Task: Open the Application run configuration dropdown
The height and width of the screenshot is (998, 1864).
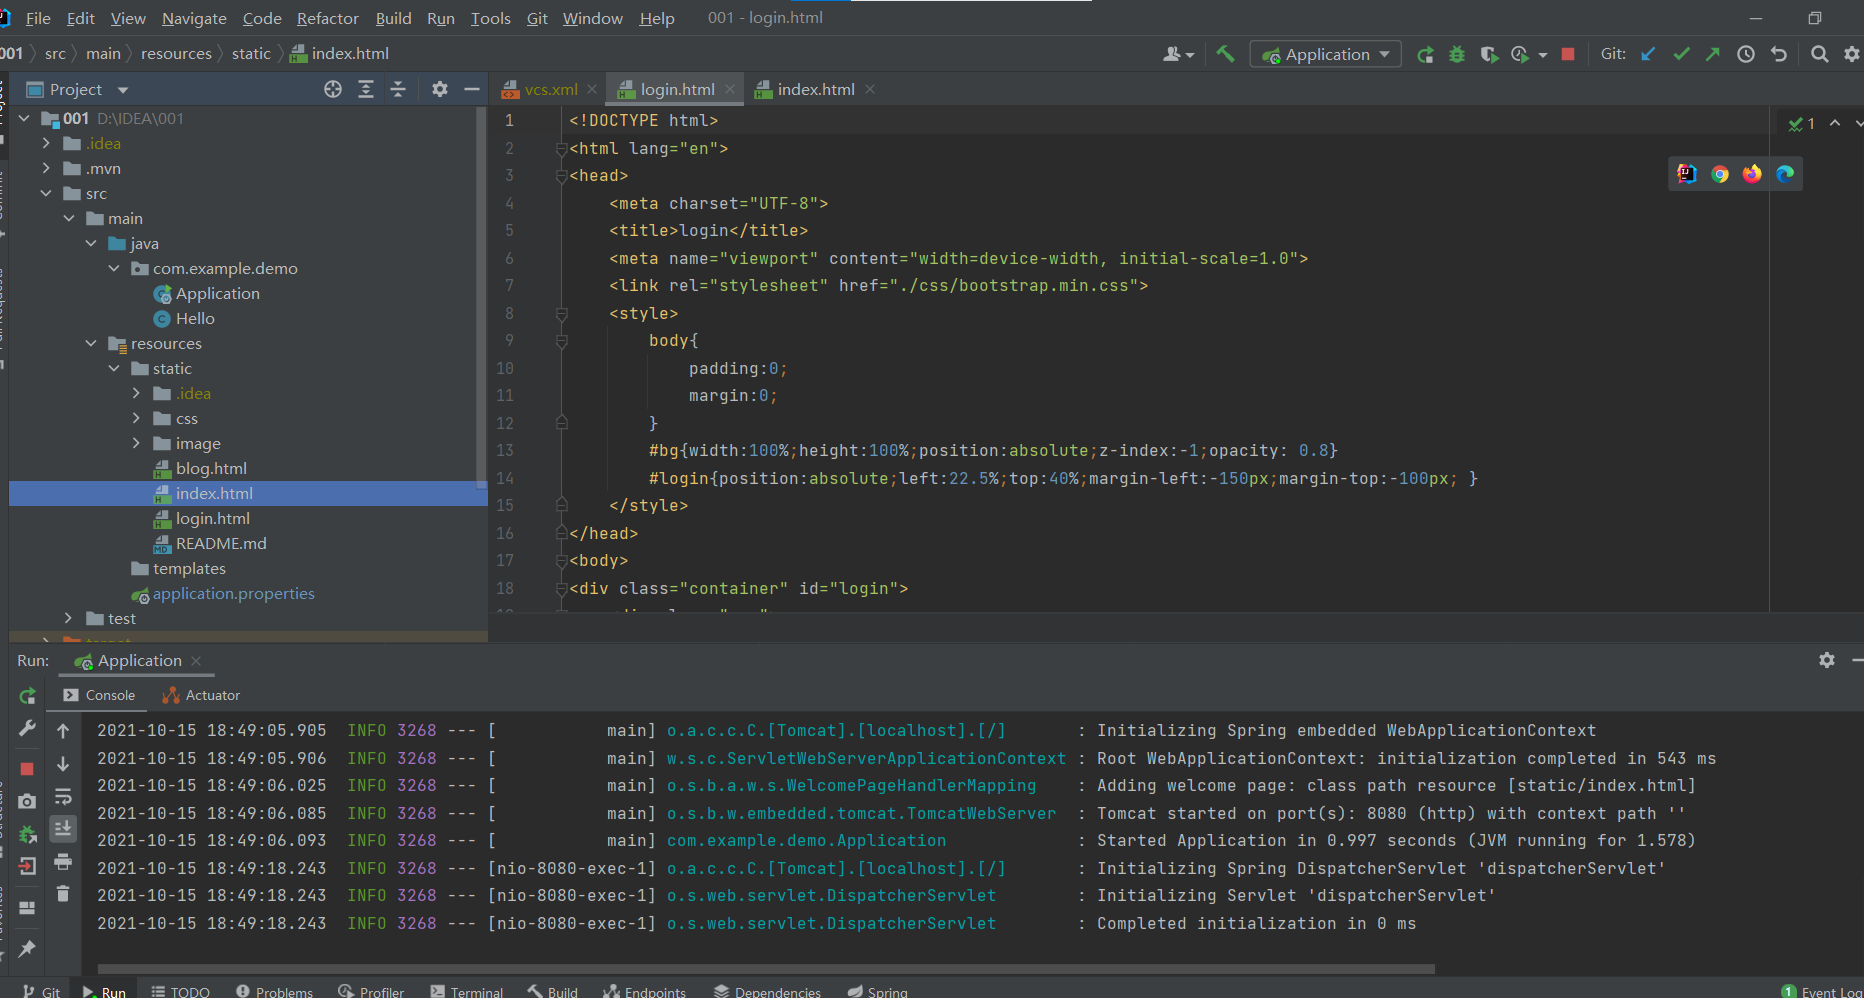Action: (x=1326, y=54)
